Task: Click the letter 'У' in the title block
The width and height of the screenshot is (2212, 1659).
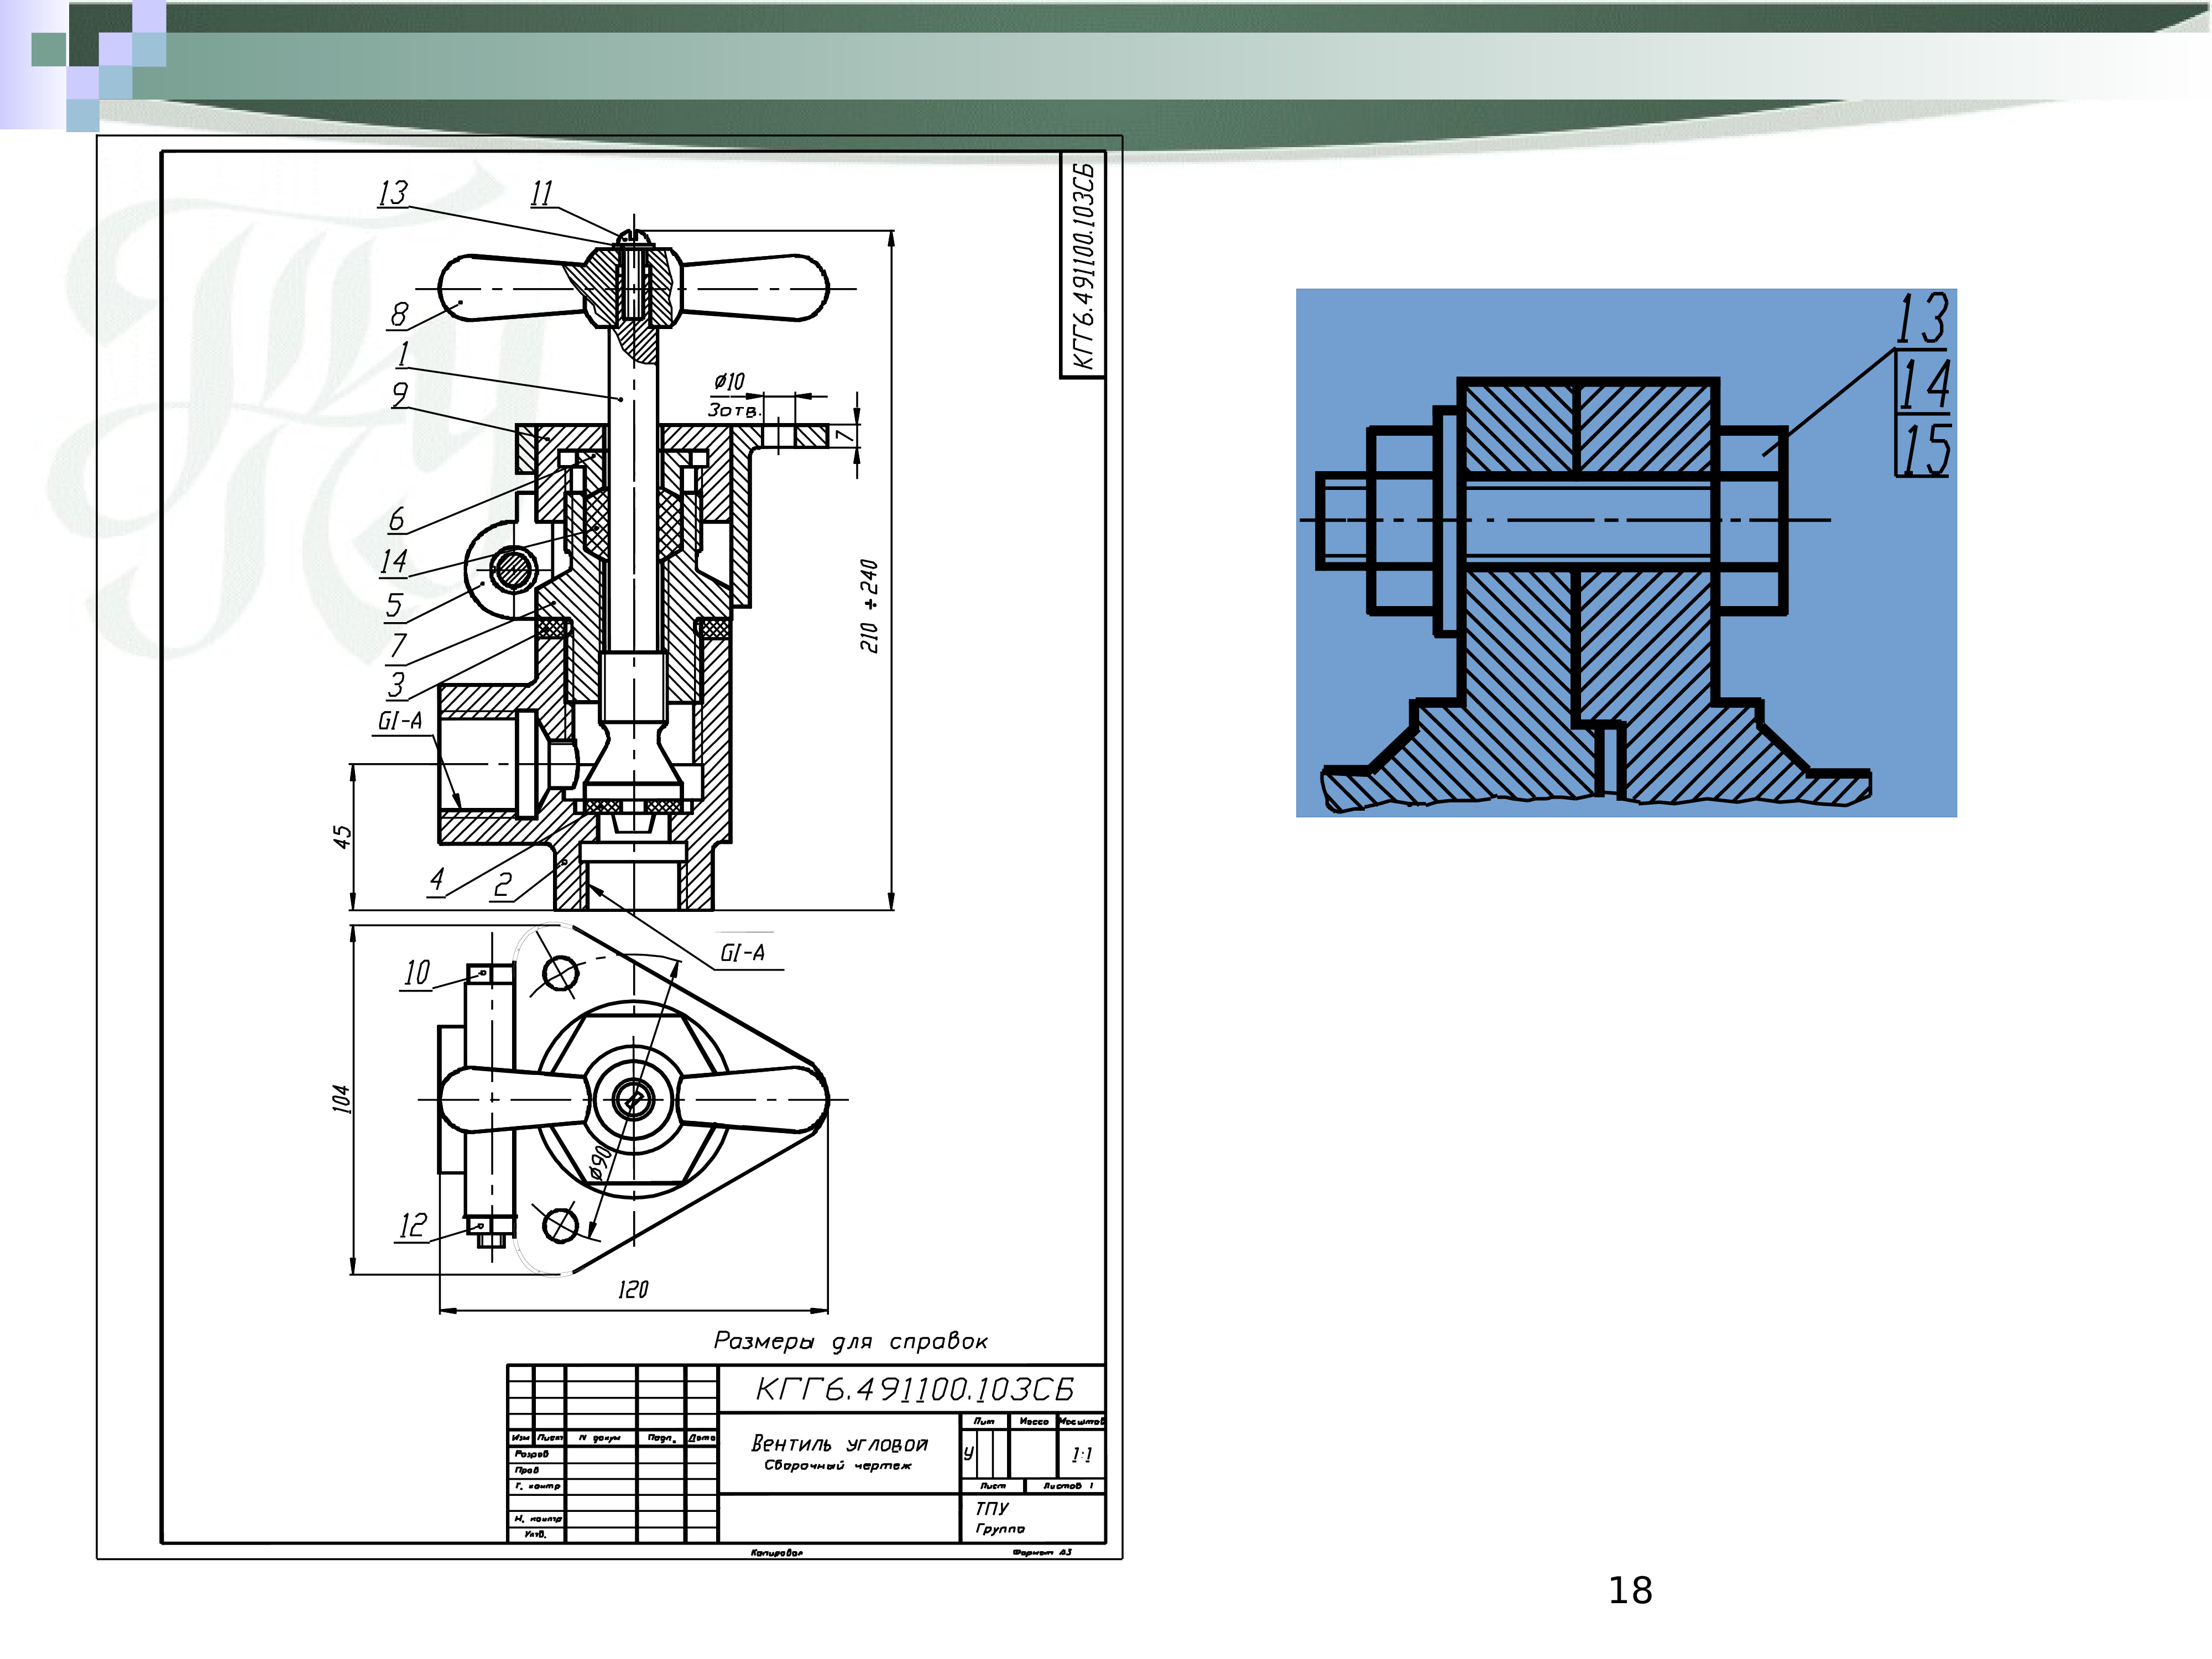Action: pos(968,1453)
